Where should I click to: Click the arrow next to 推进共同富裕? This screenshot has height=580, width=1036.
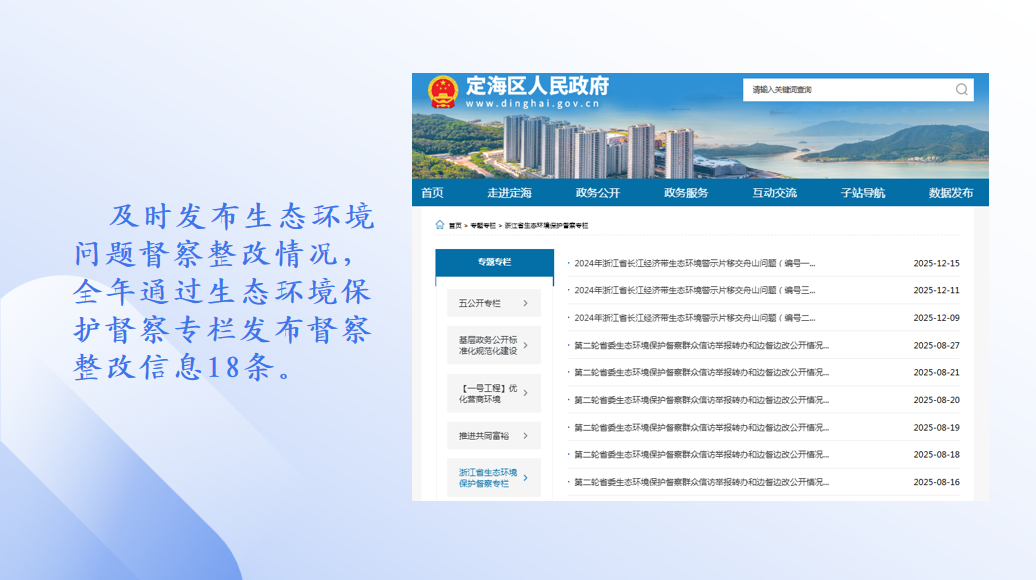[525, 435]
